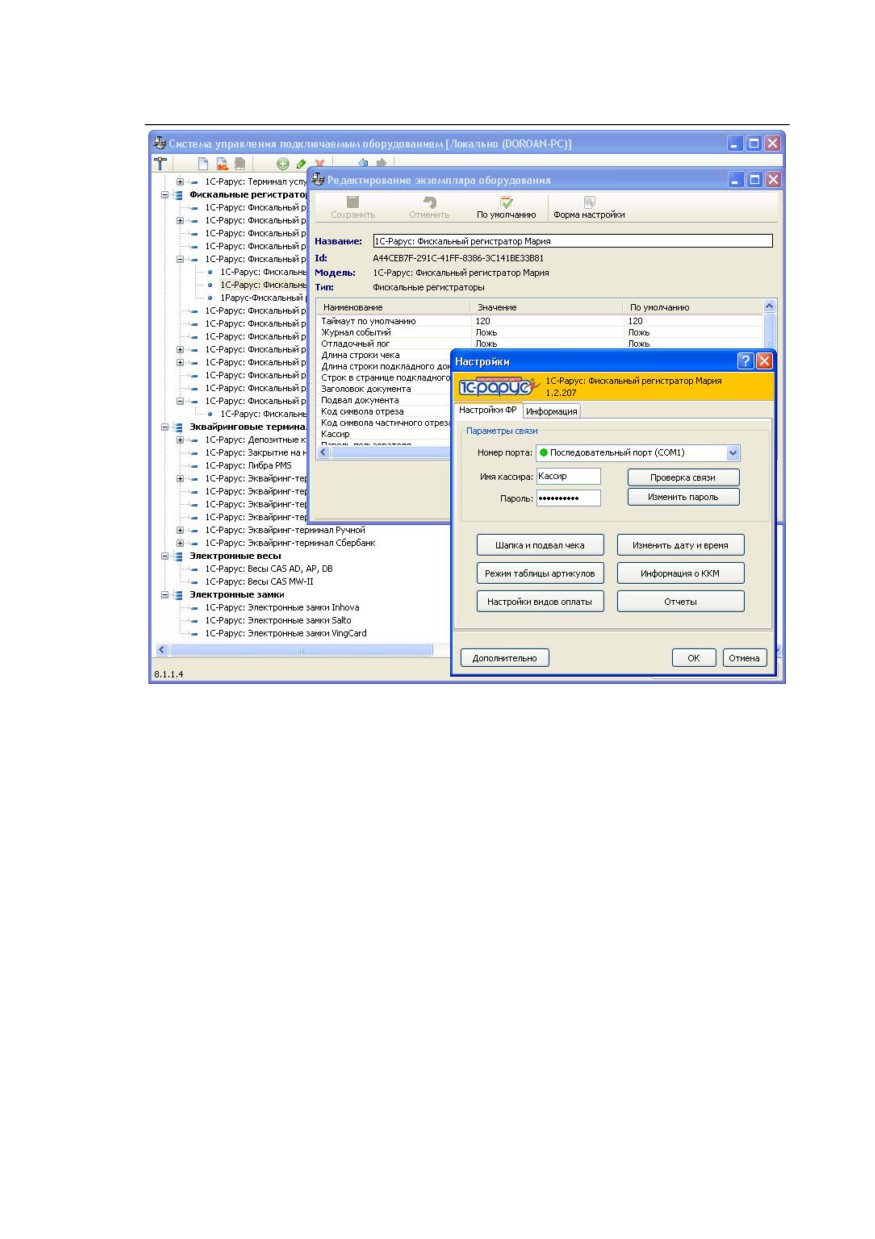Image resolution: width=875 pixels, height=1239 pixels.
Task: Click 'Информация о ККМ' button
Action: [x=680, y=573]
